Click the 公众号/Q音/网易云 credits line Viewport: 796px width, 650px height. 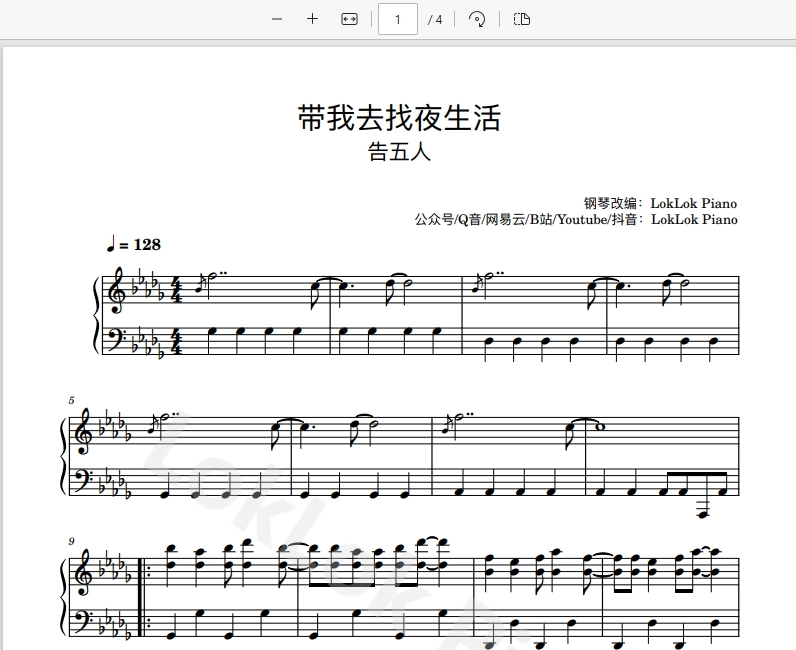[x=576, y=219]
